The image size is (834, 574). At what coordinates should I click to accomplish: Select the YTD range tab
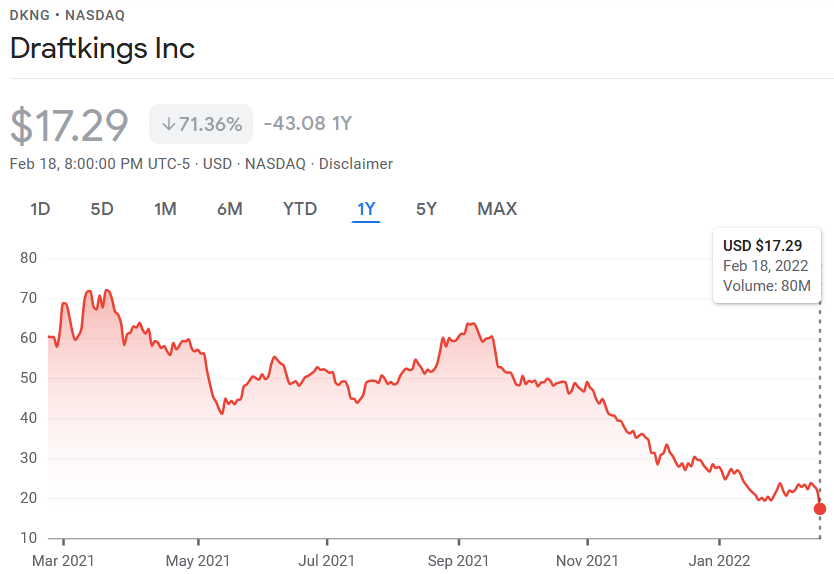[300, 209]
